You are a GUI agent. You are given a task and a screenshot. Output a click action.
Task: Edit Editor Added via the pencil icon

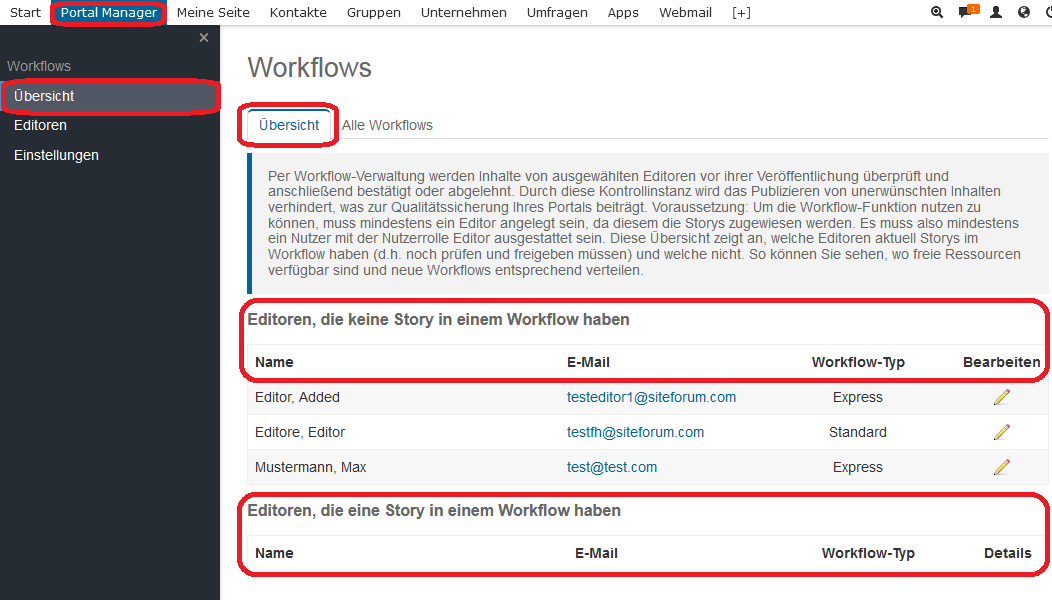coord(1002,396)
